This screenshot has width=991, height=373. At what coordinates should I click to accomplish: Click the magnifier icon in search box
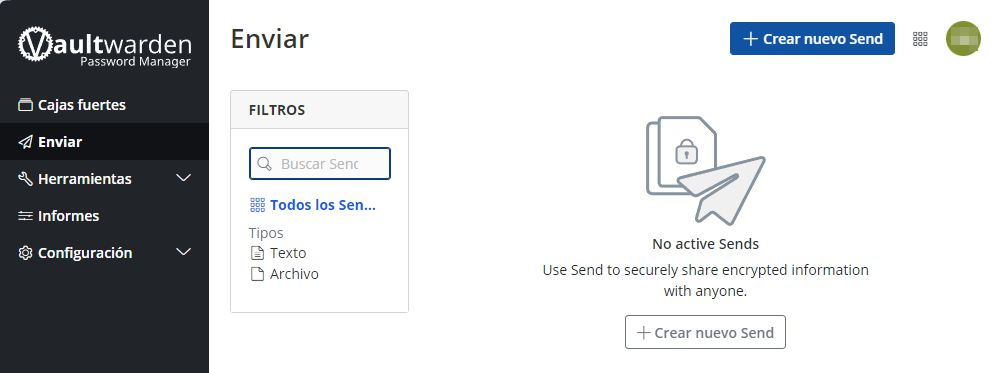pos(264,164)
